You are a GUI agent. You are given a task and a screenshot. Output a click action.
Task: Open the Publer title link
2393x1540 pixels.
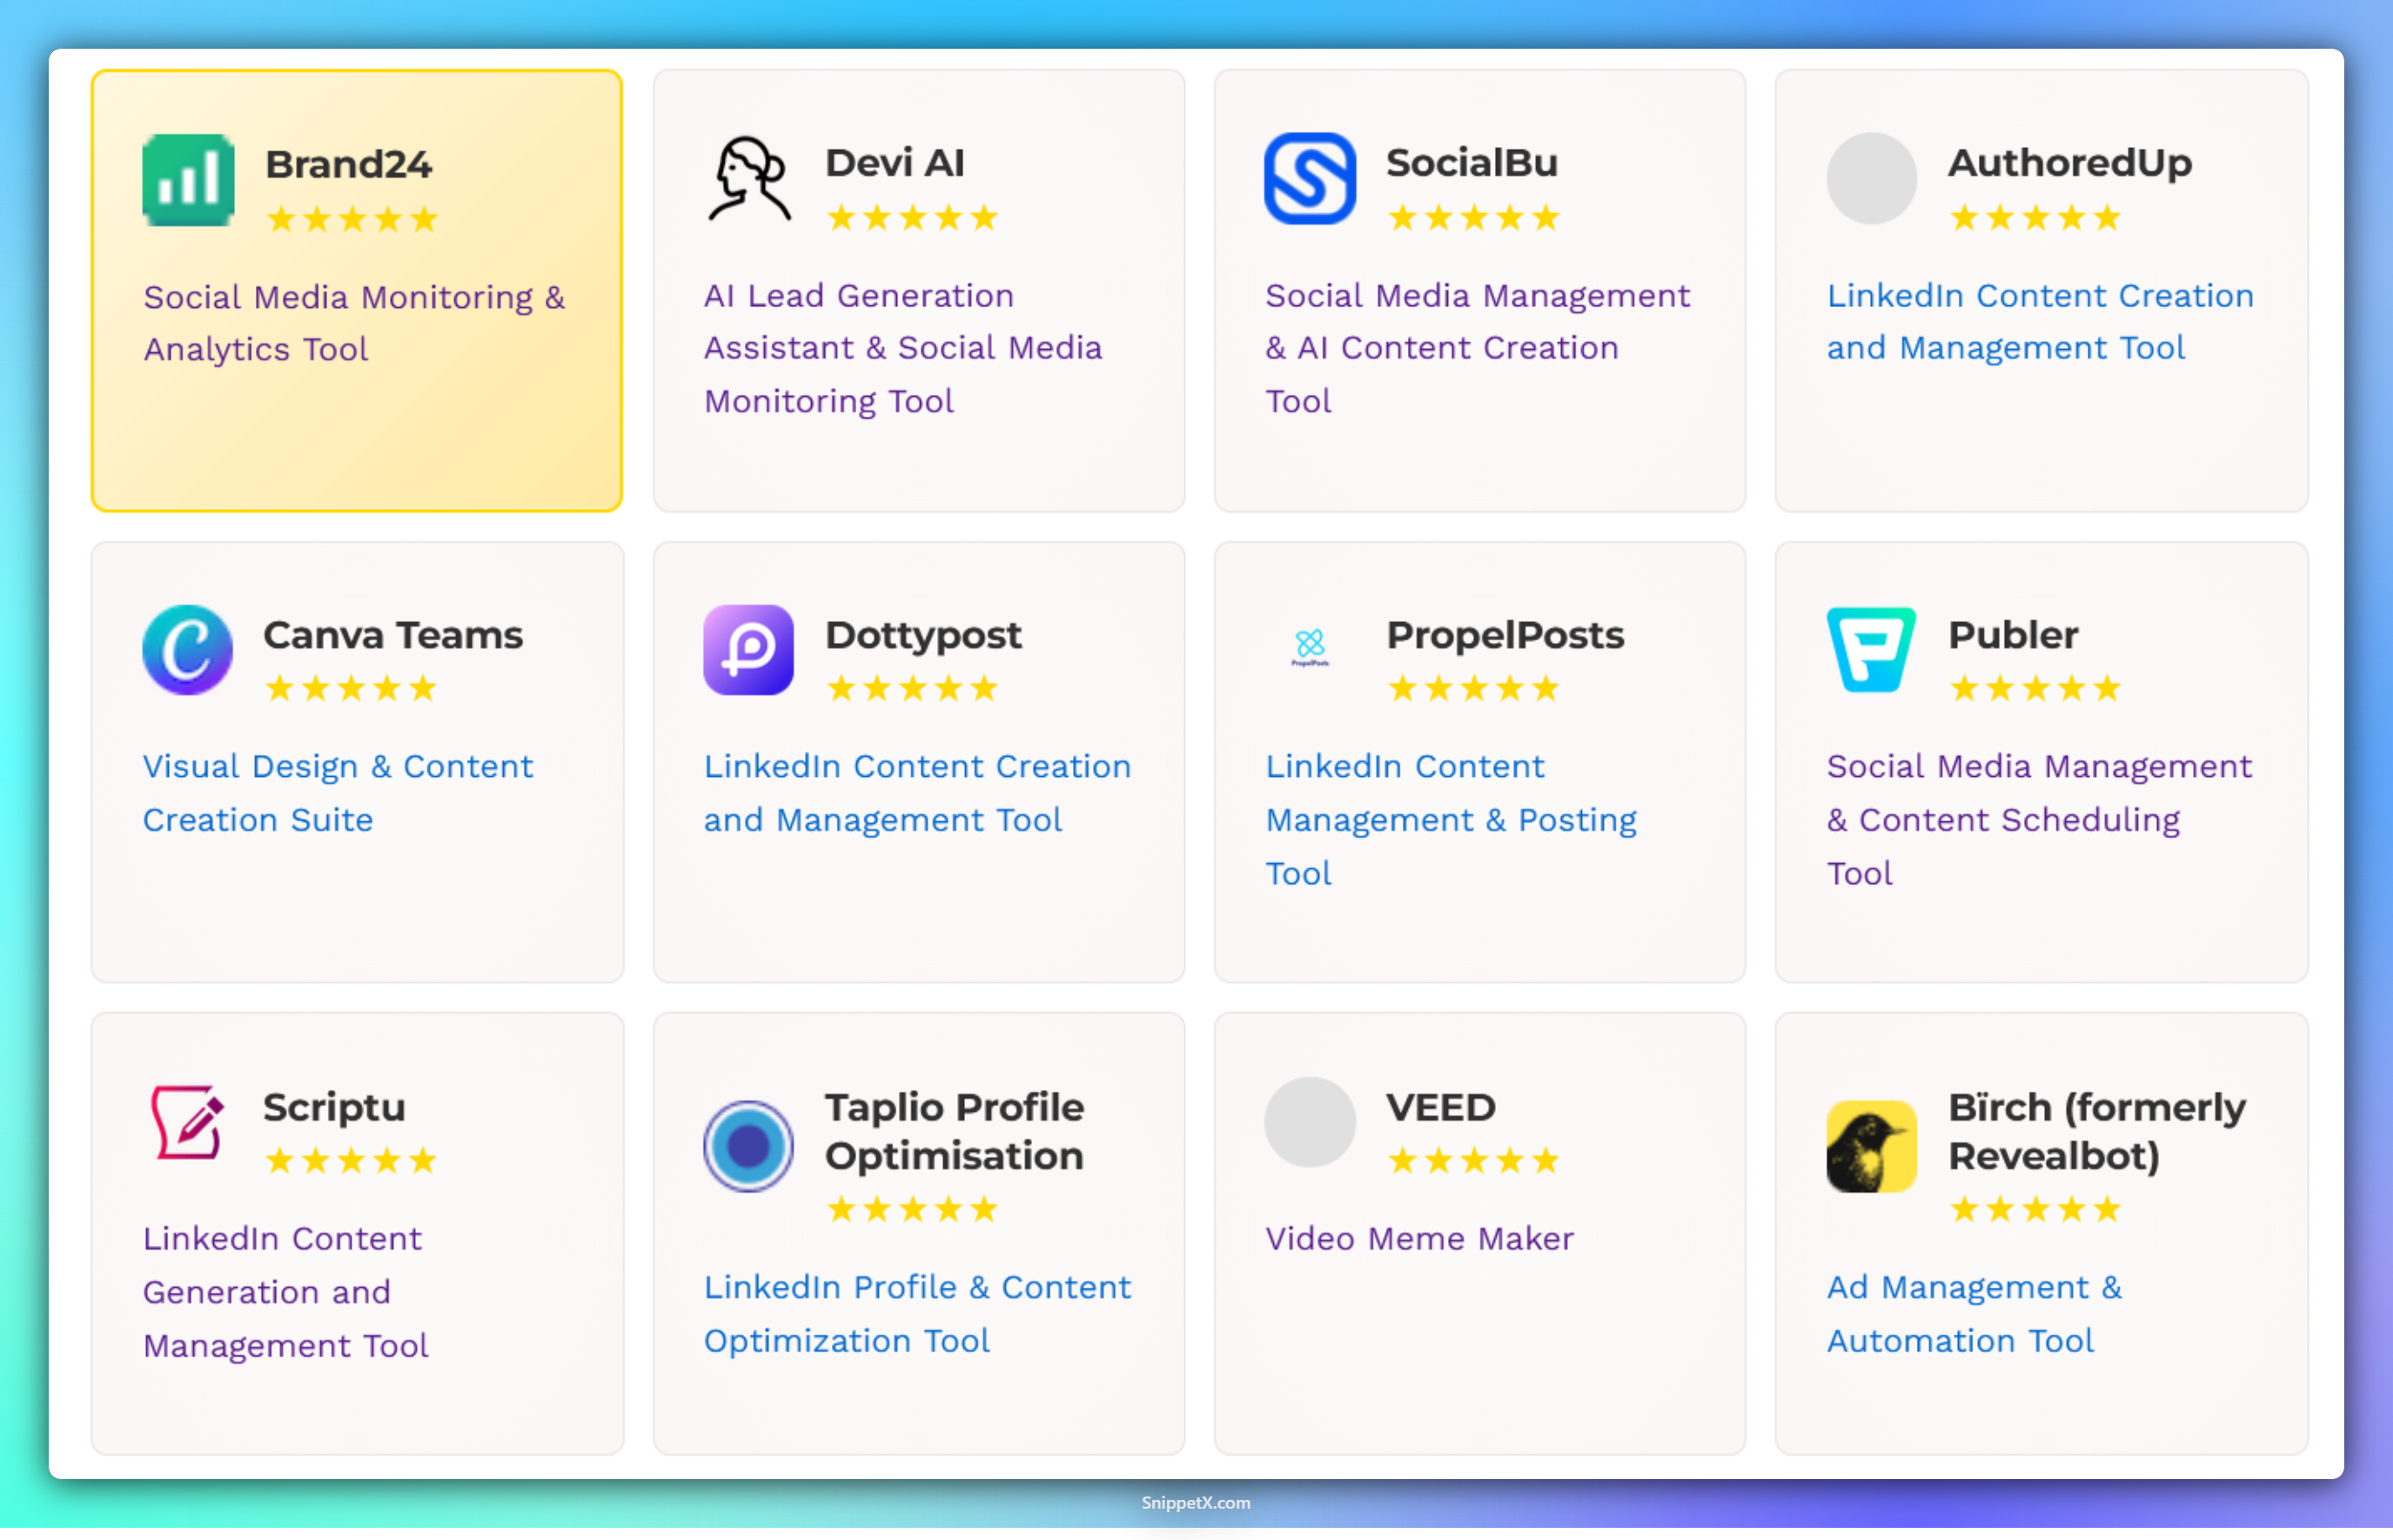coord(2013,635)
